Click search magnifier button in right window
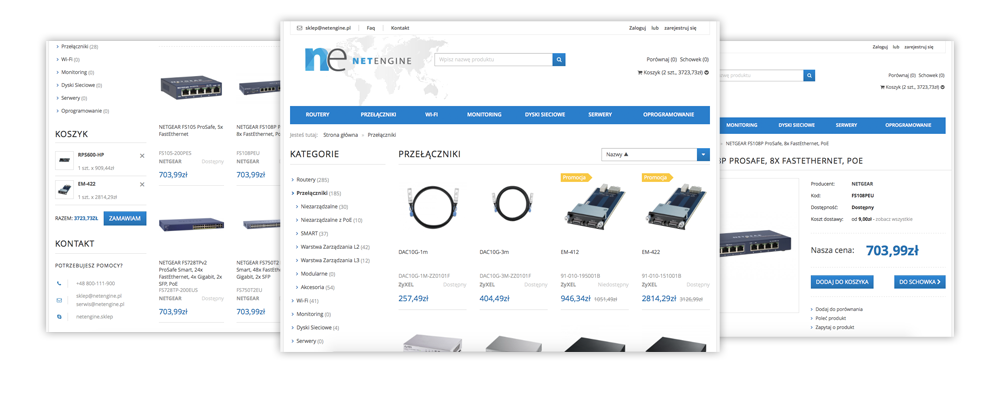 coord(809,75)
